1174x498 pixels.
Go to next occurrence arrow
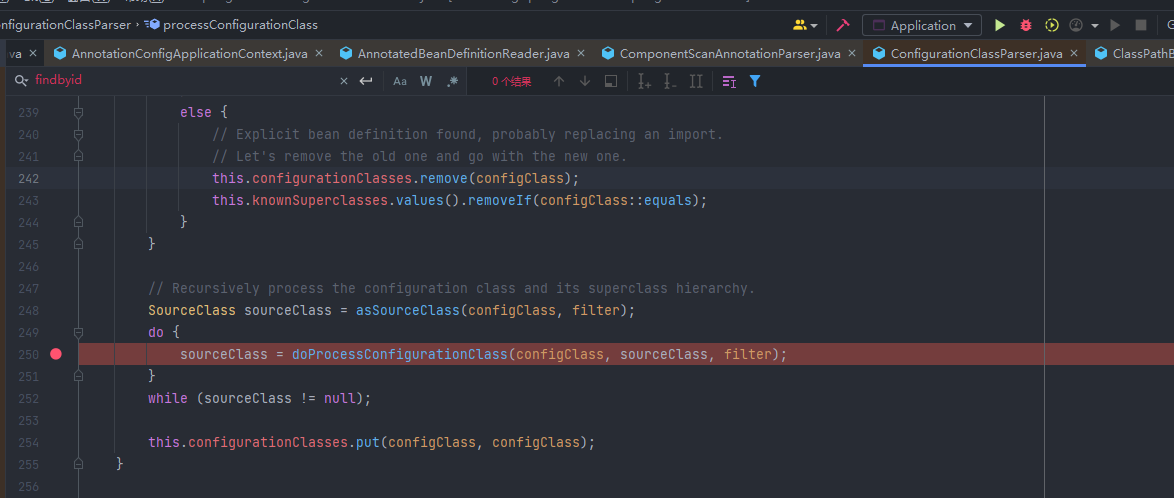tap(585, 81)
